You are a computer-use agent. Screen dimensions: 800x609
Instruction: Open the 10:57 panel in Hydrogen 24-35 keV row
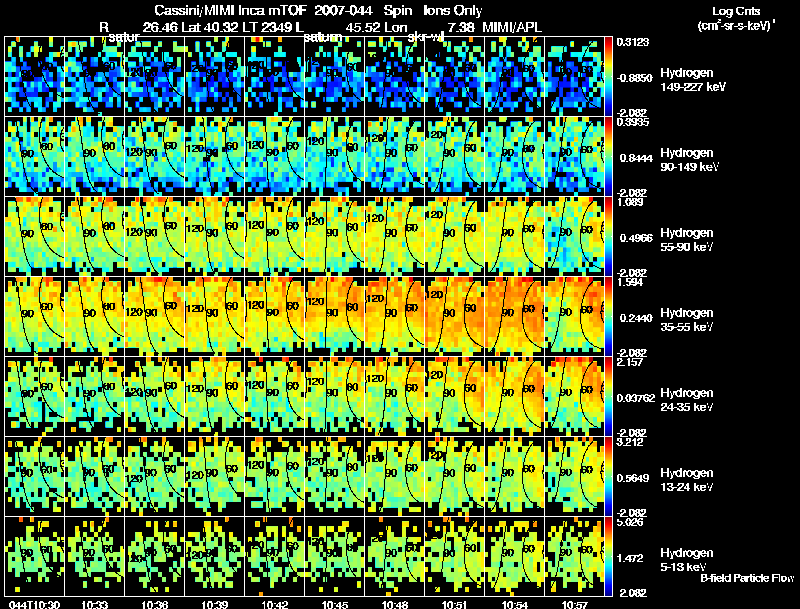coord(574,396)
